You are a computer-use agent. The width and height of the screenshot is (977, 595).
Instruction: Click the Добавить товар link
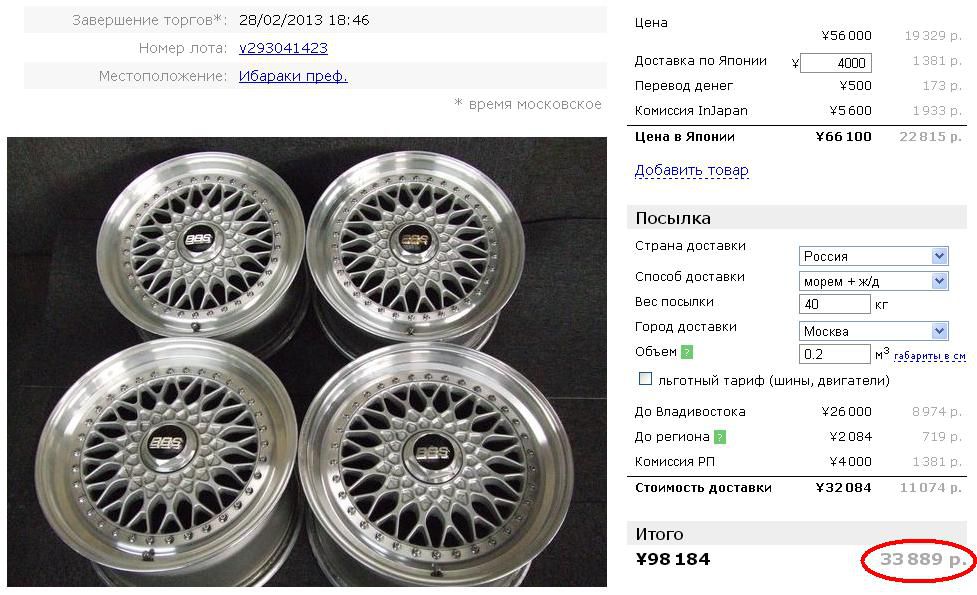coord(692,170)
